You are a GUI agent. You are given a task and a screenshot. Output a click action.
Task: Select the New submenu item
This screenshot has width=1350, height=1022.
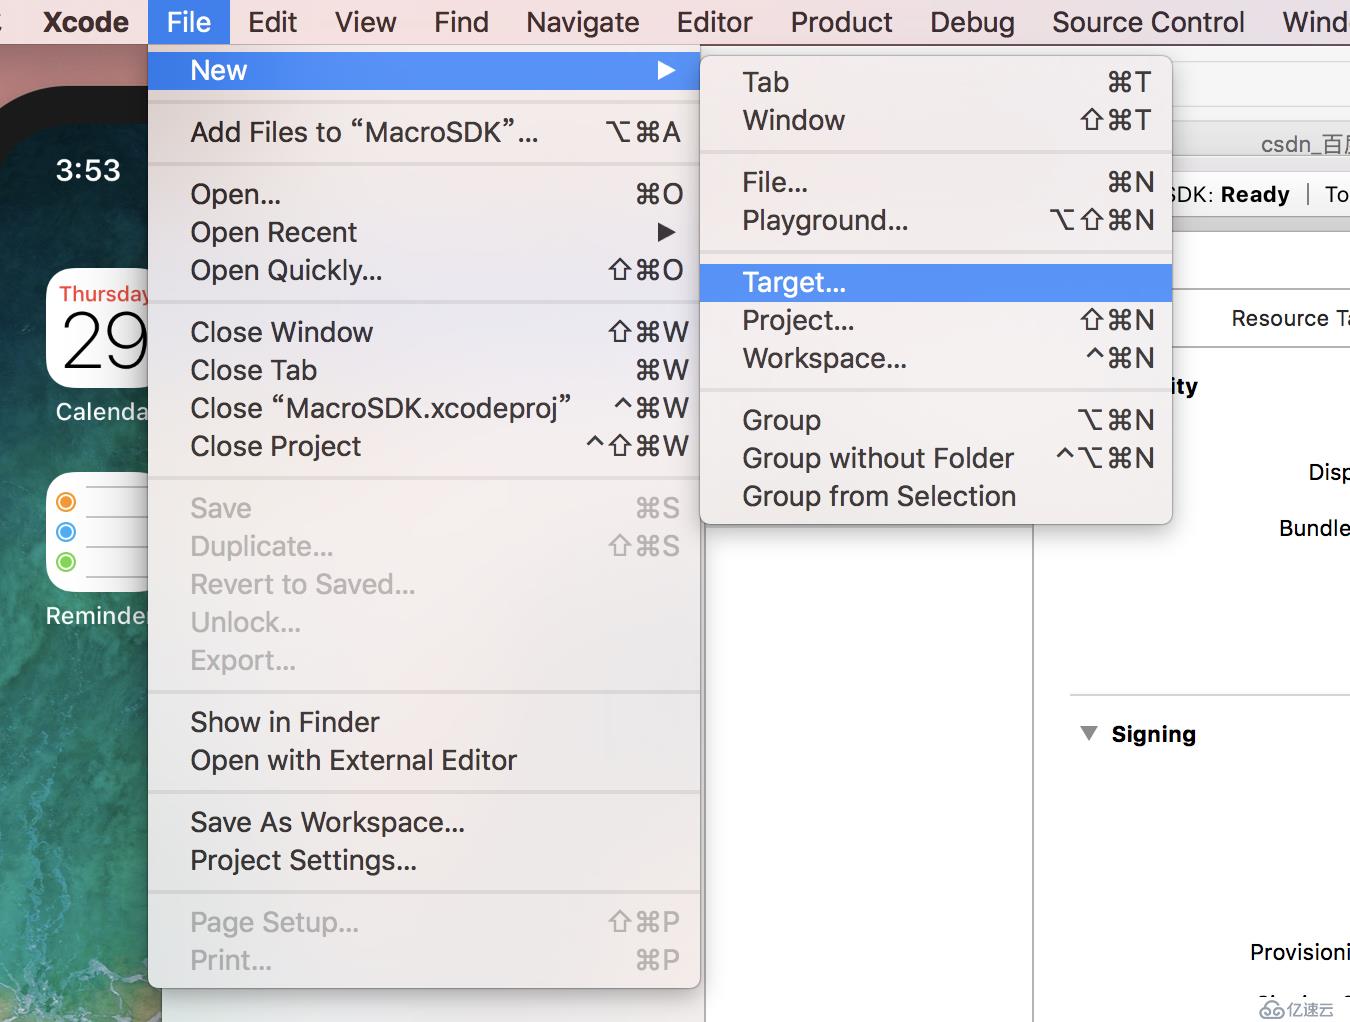(x=424, y=70)
